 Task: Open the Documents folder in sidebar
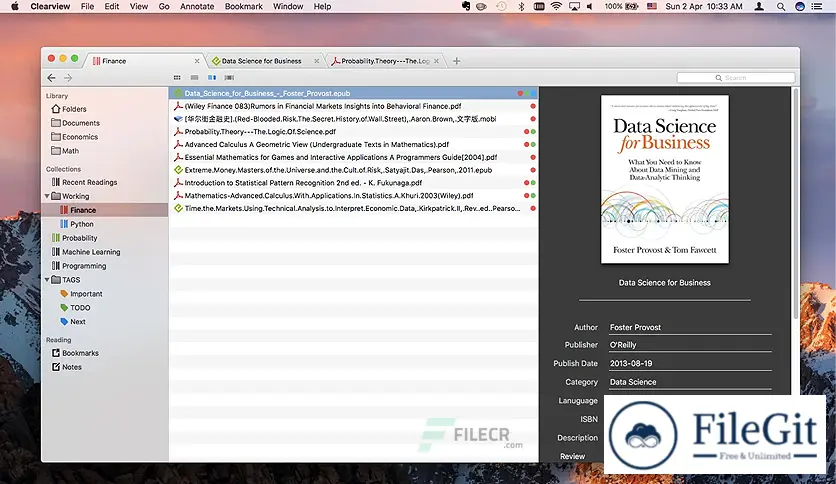[x=75, y=123]
